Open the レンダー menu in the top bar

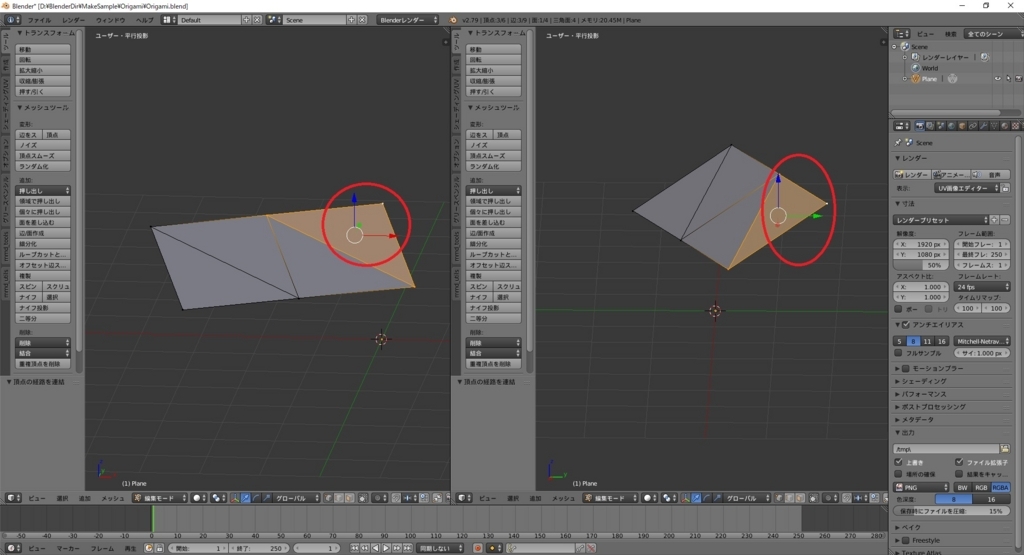(x=73, y=20)
